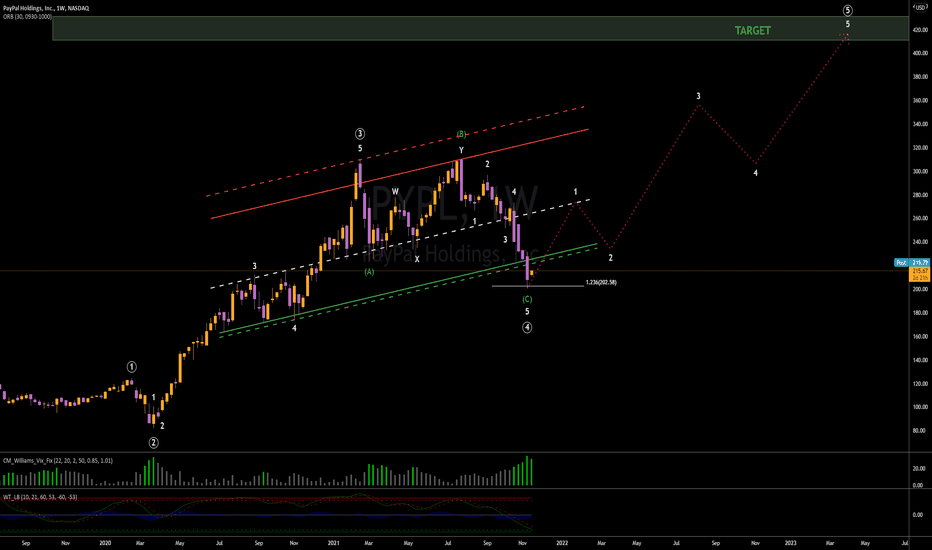This screenshot has height=550, width=932.
Task: Click the 2020 label on time axis
Action: (x=105, y=543)
